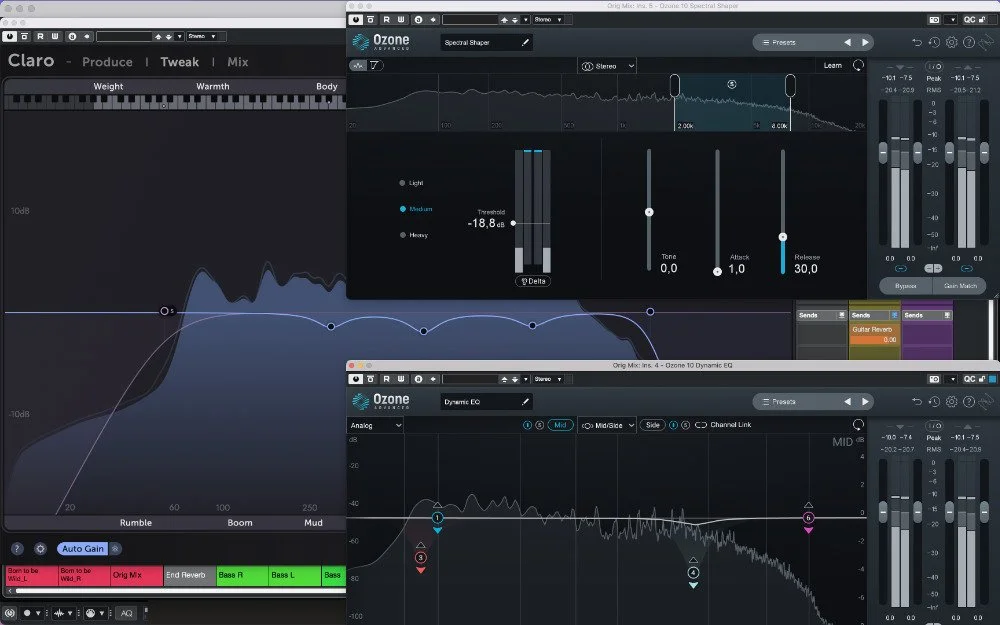
Task: Select Dynamic EQ band node 3
Action: 420,557
